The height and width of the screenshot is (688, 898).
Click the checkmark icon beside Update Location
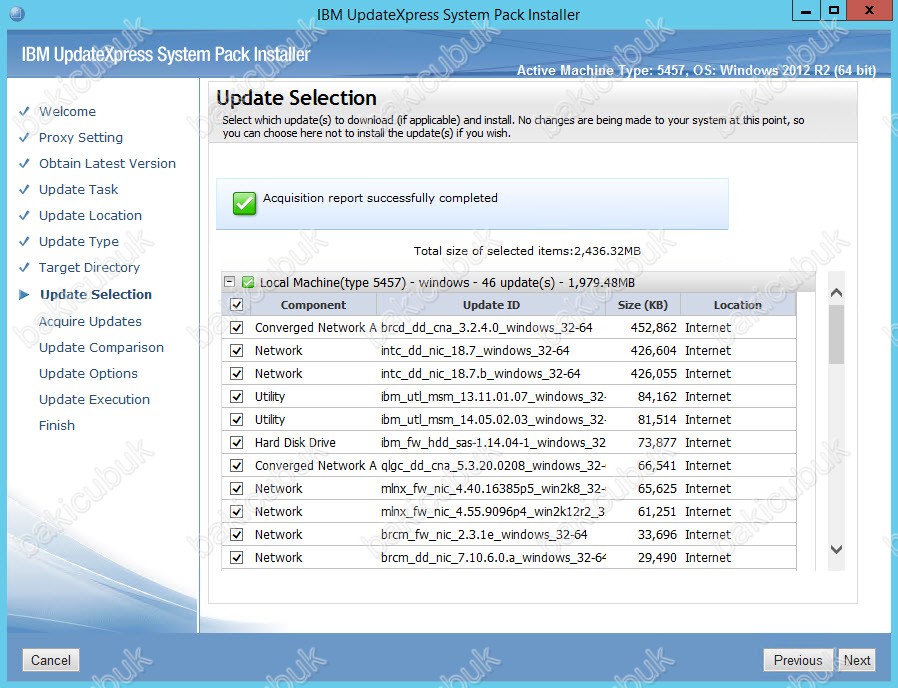click(24, 215)
